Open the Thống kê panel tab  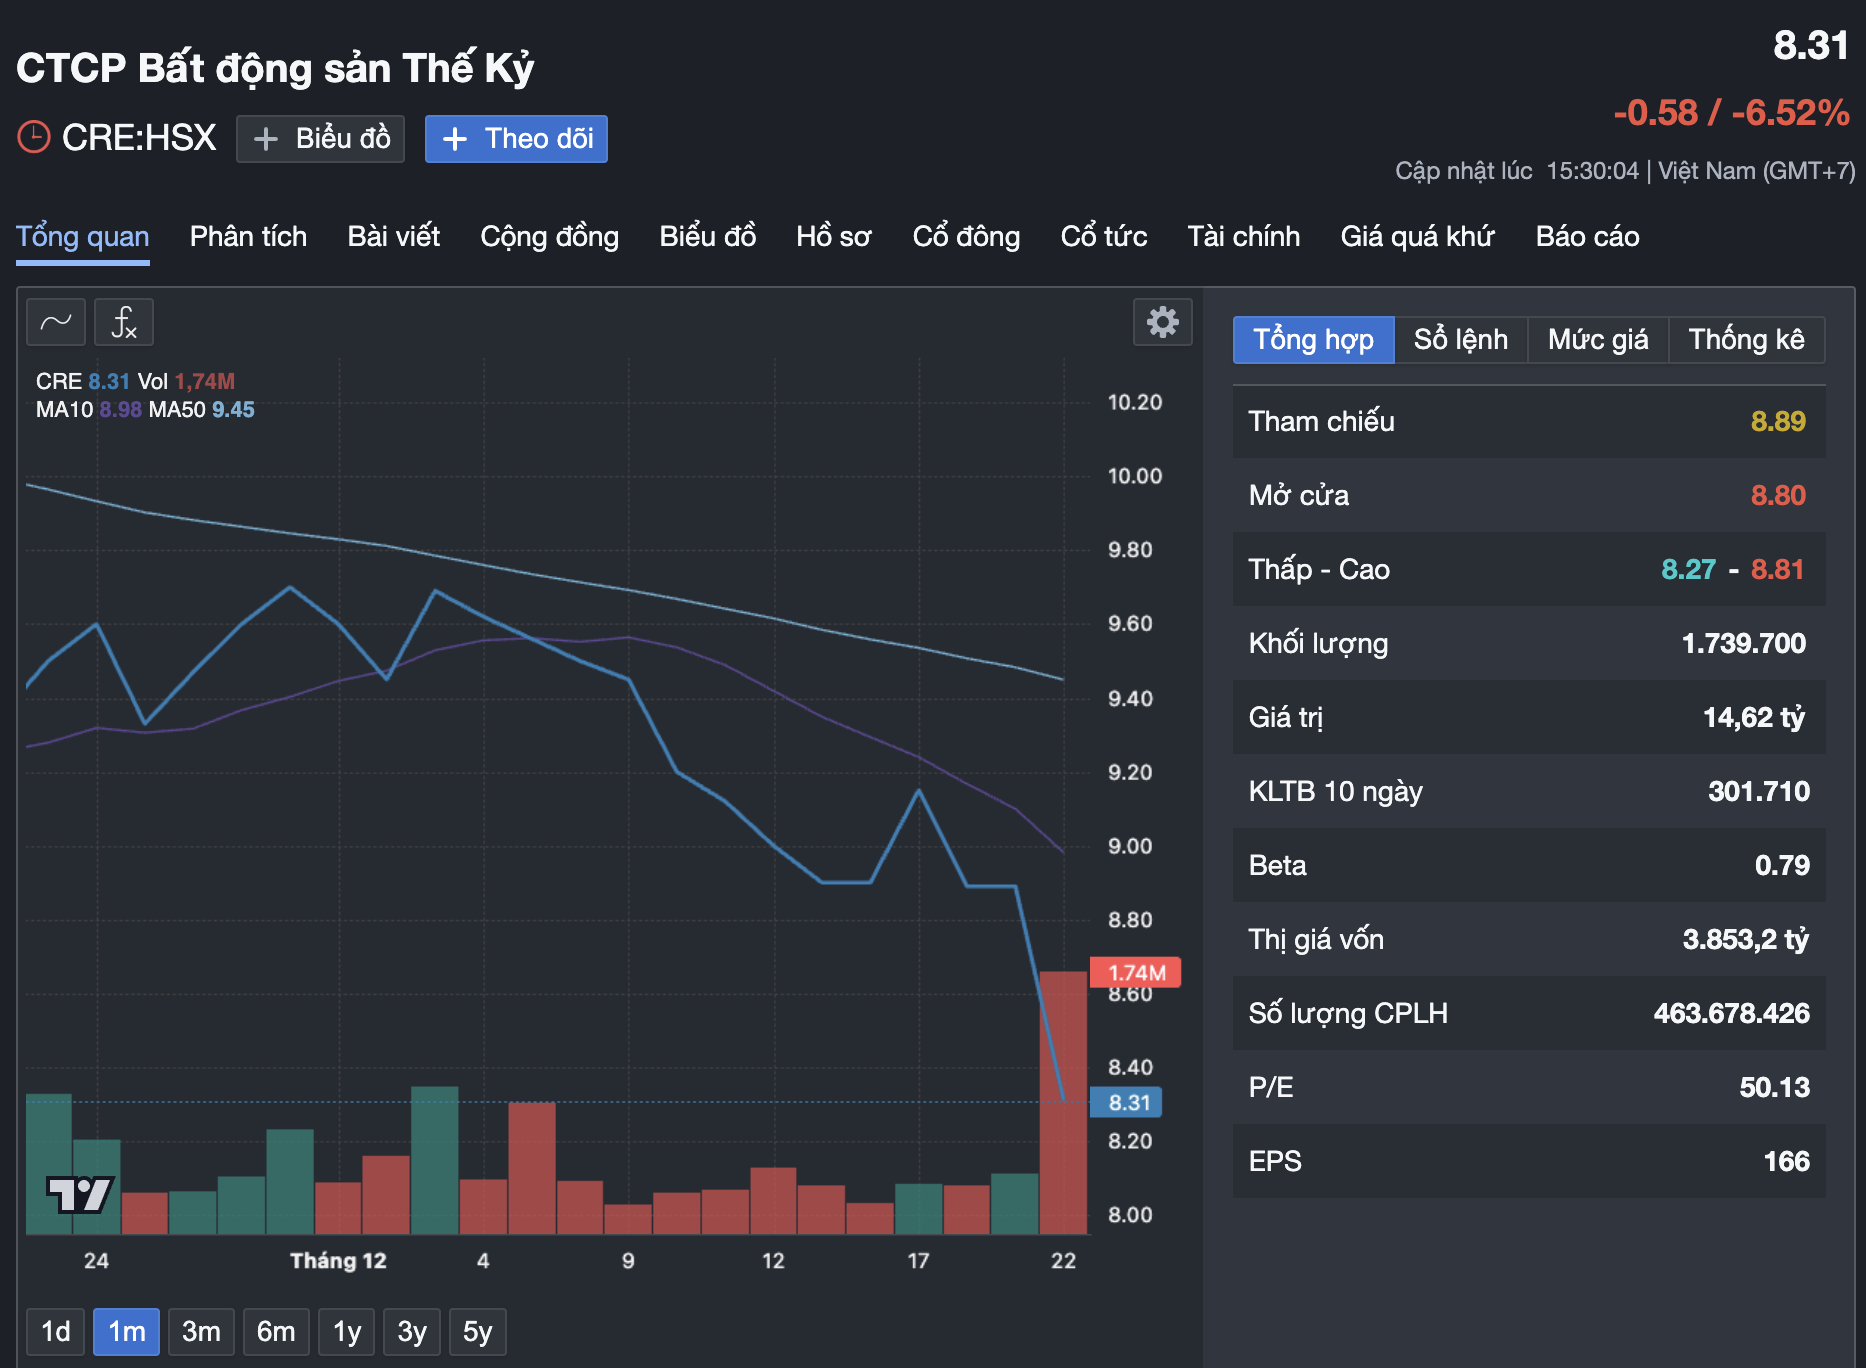pyautogui.click(x=1746, y=340)
